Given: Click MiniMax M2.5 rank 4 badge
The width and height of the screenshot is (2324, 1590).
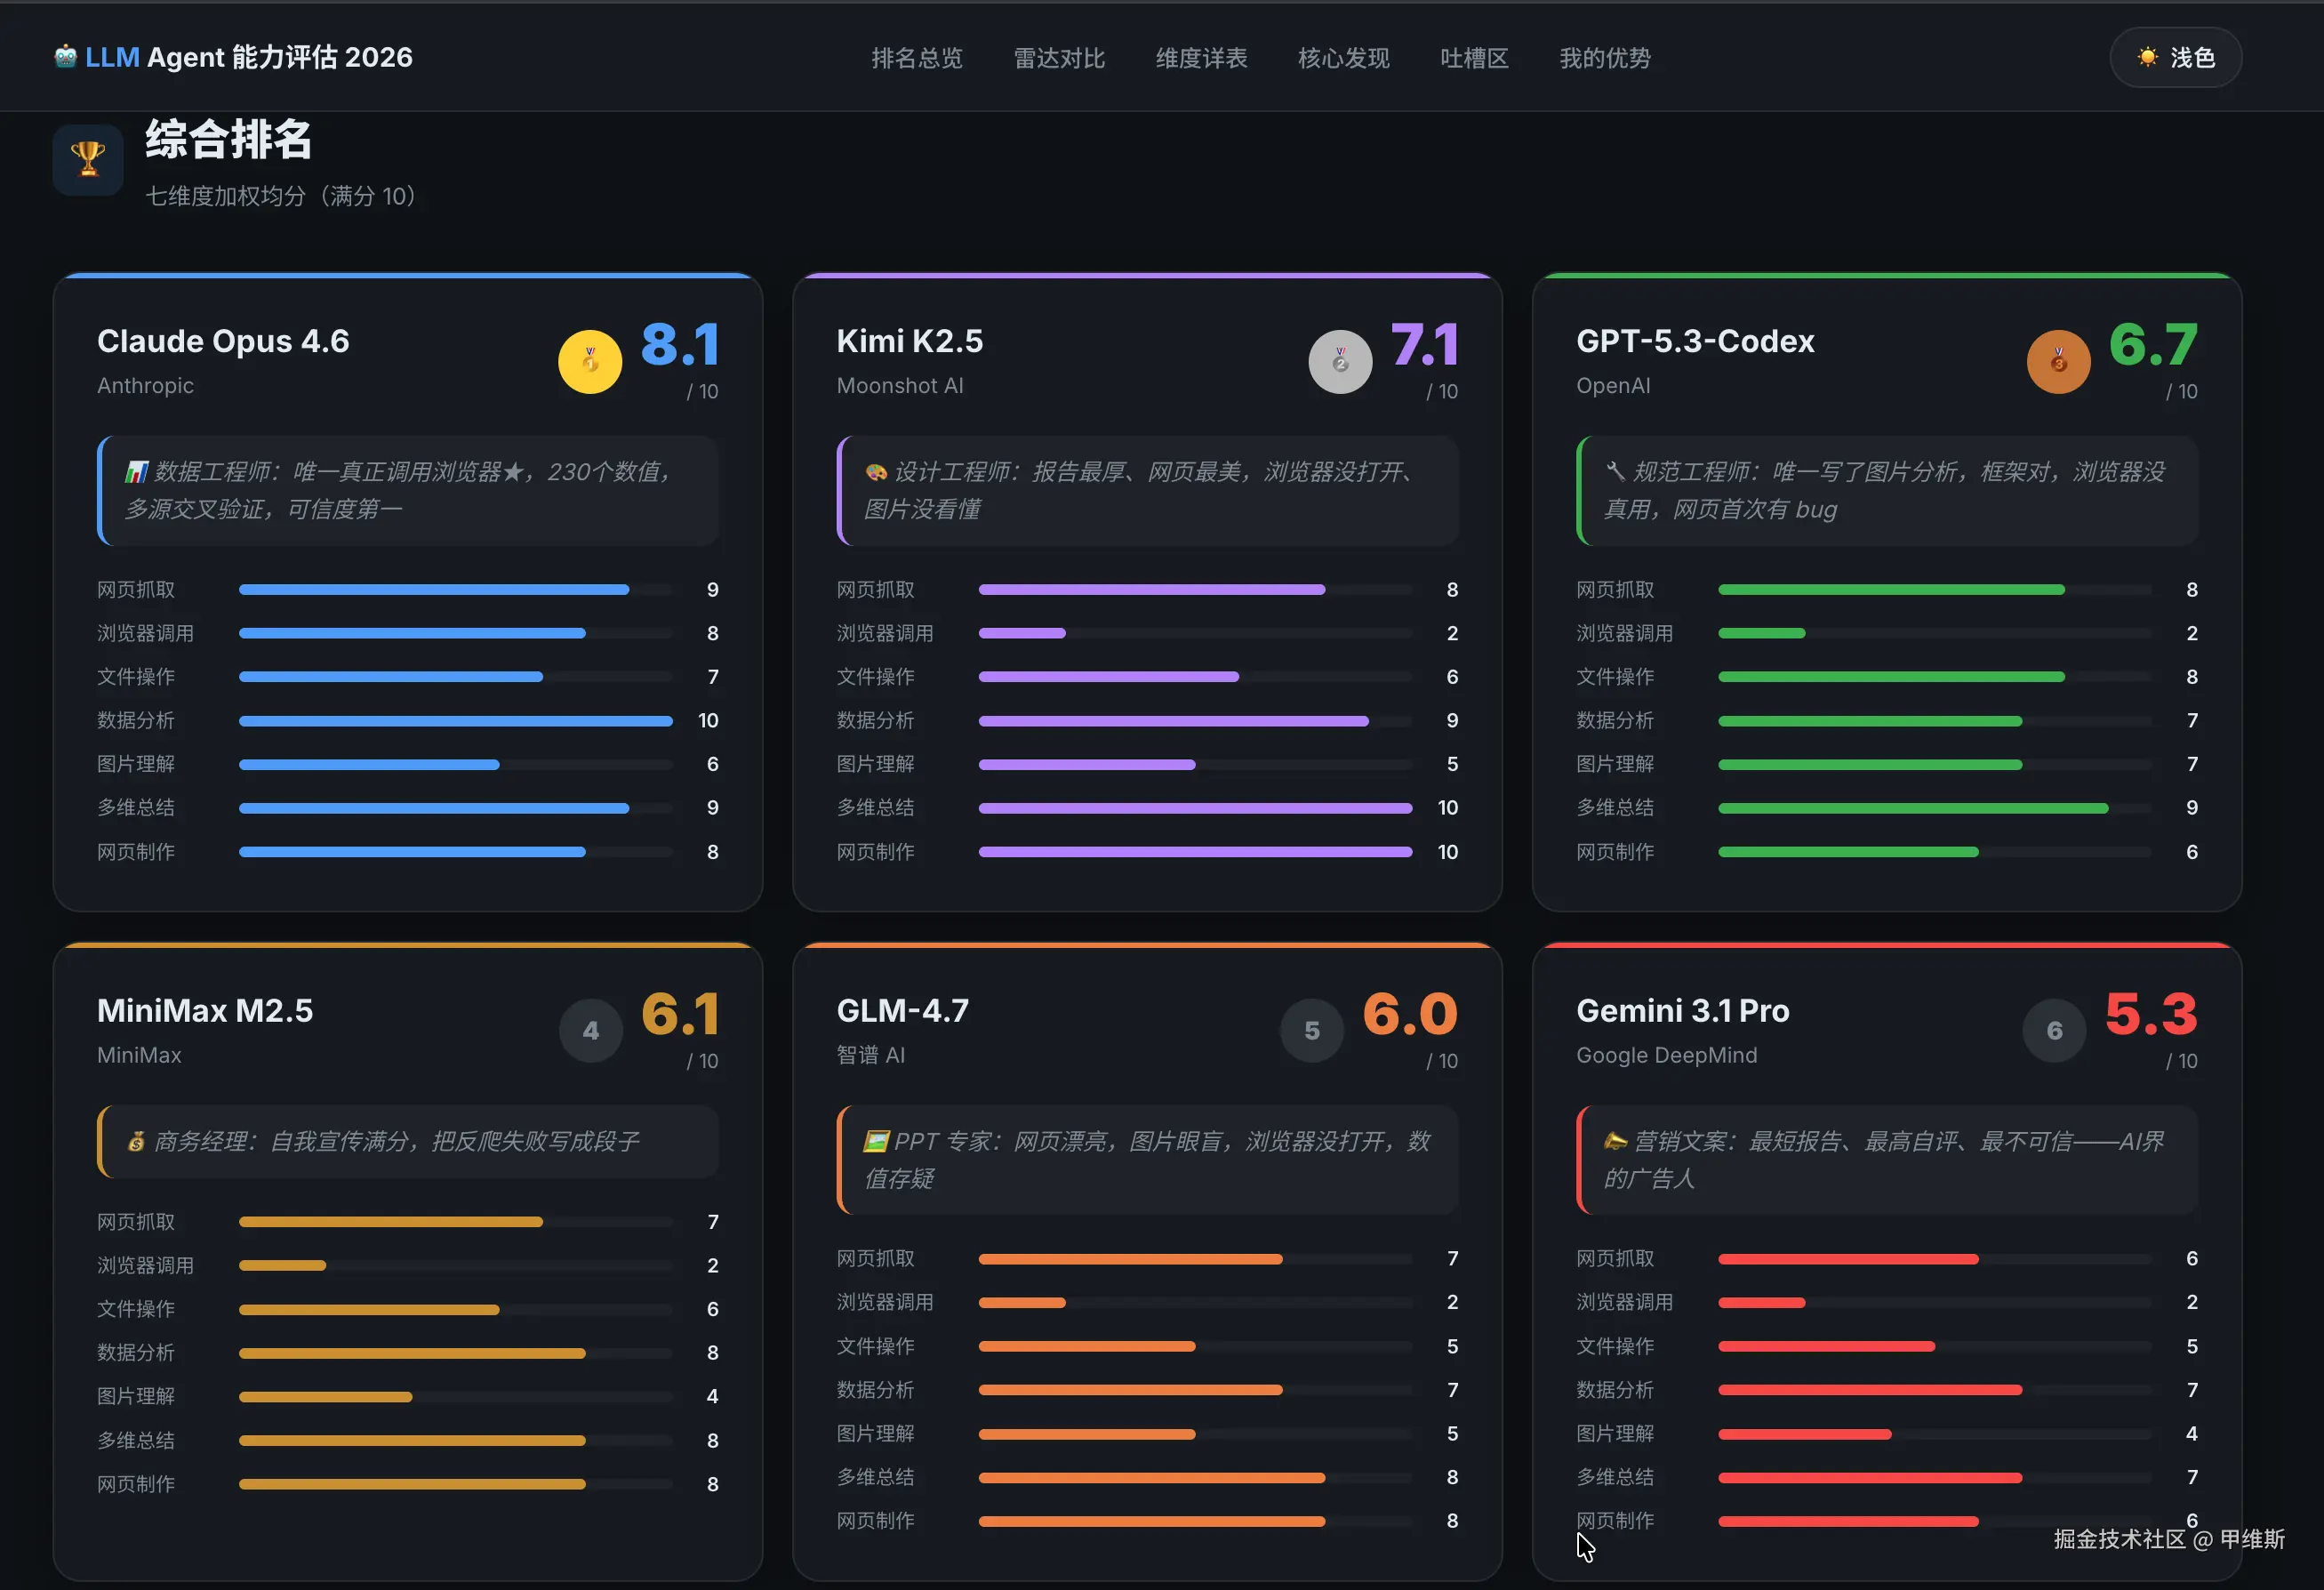Looking at the screenshot, I should point(590,1030).
